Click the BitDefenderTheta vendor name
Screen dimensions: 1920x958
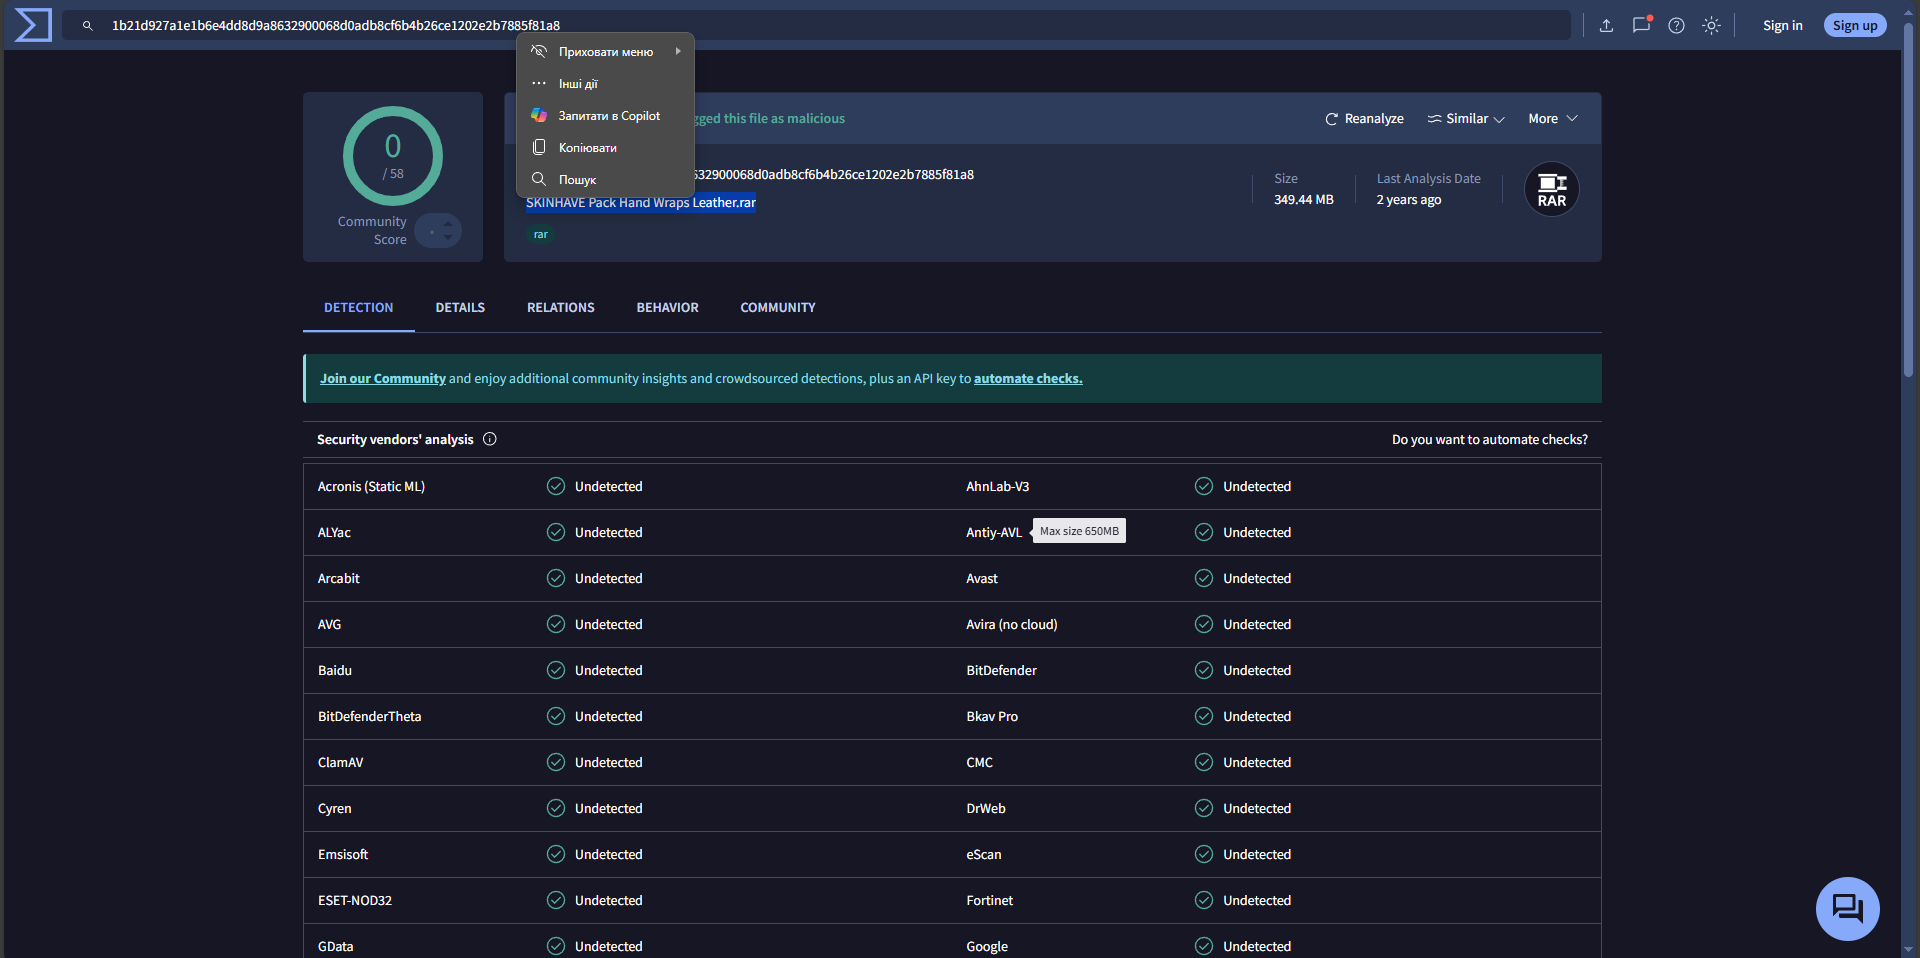369,717
